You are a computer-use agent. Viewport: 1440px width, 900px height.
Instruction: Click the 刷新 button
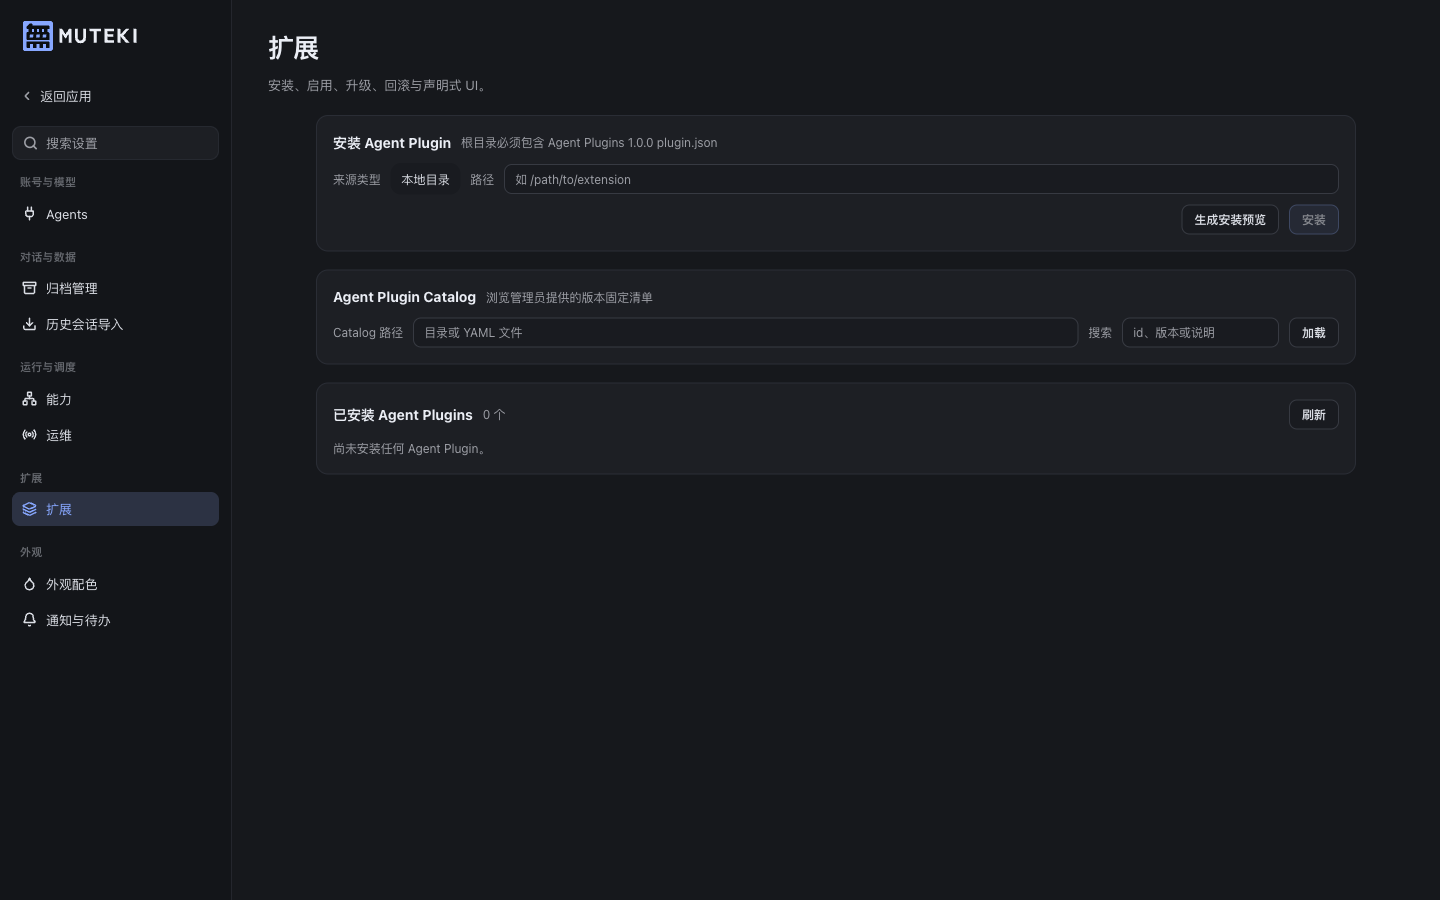tap(1314, 415)
